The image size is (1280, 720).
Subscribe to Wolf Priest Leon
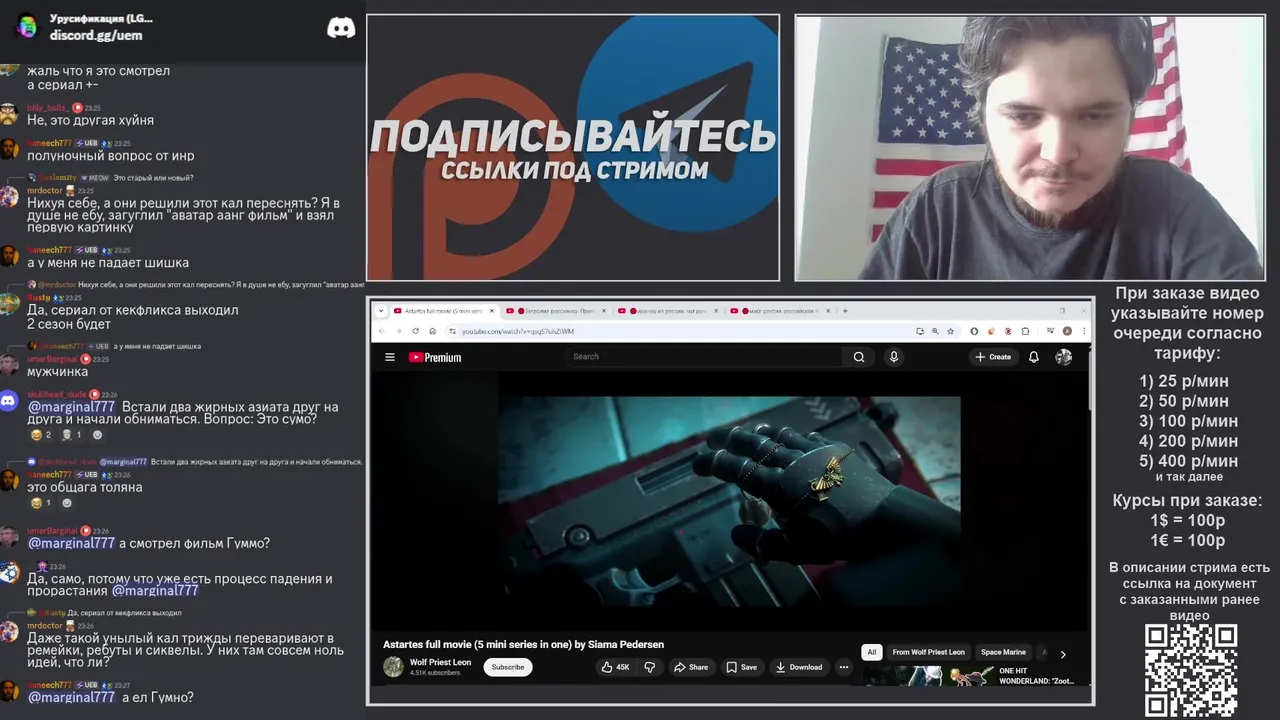point(507,667)
